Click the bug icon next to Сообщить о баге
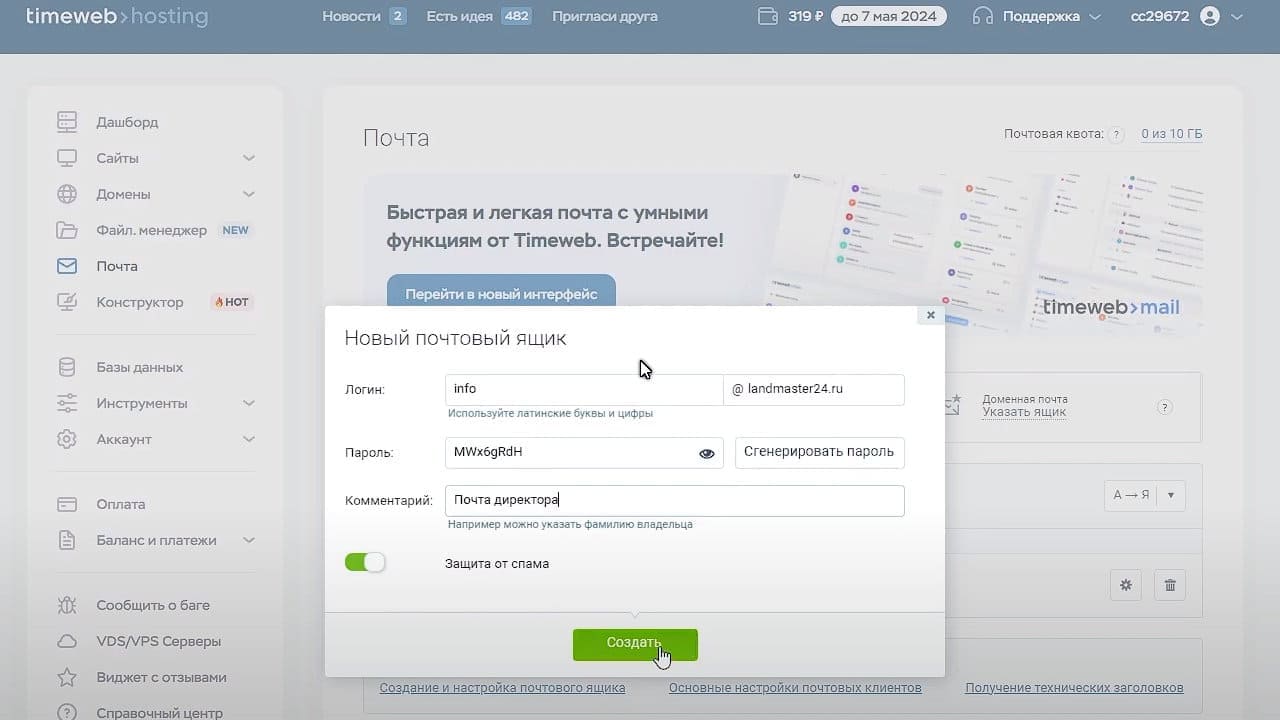 (67, 605)
